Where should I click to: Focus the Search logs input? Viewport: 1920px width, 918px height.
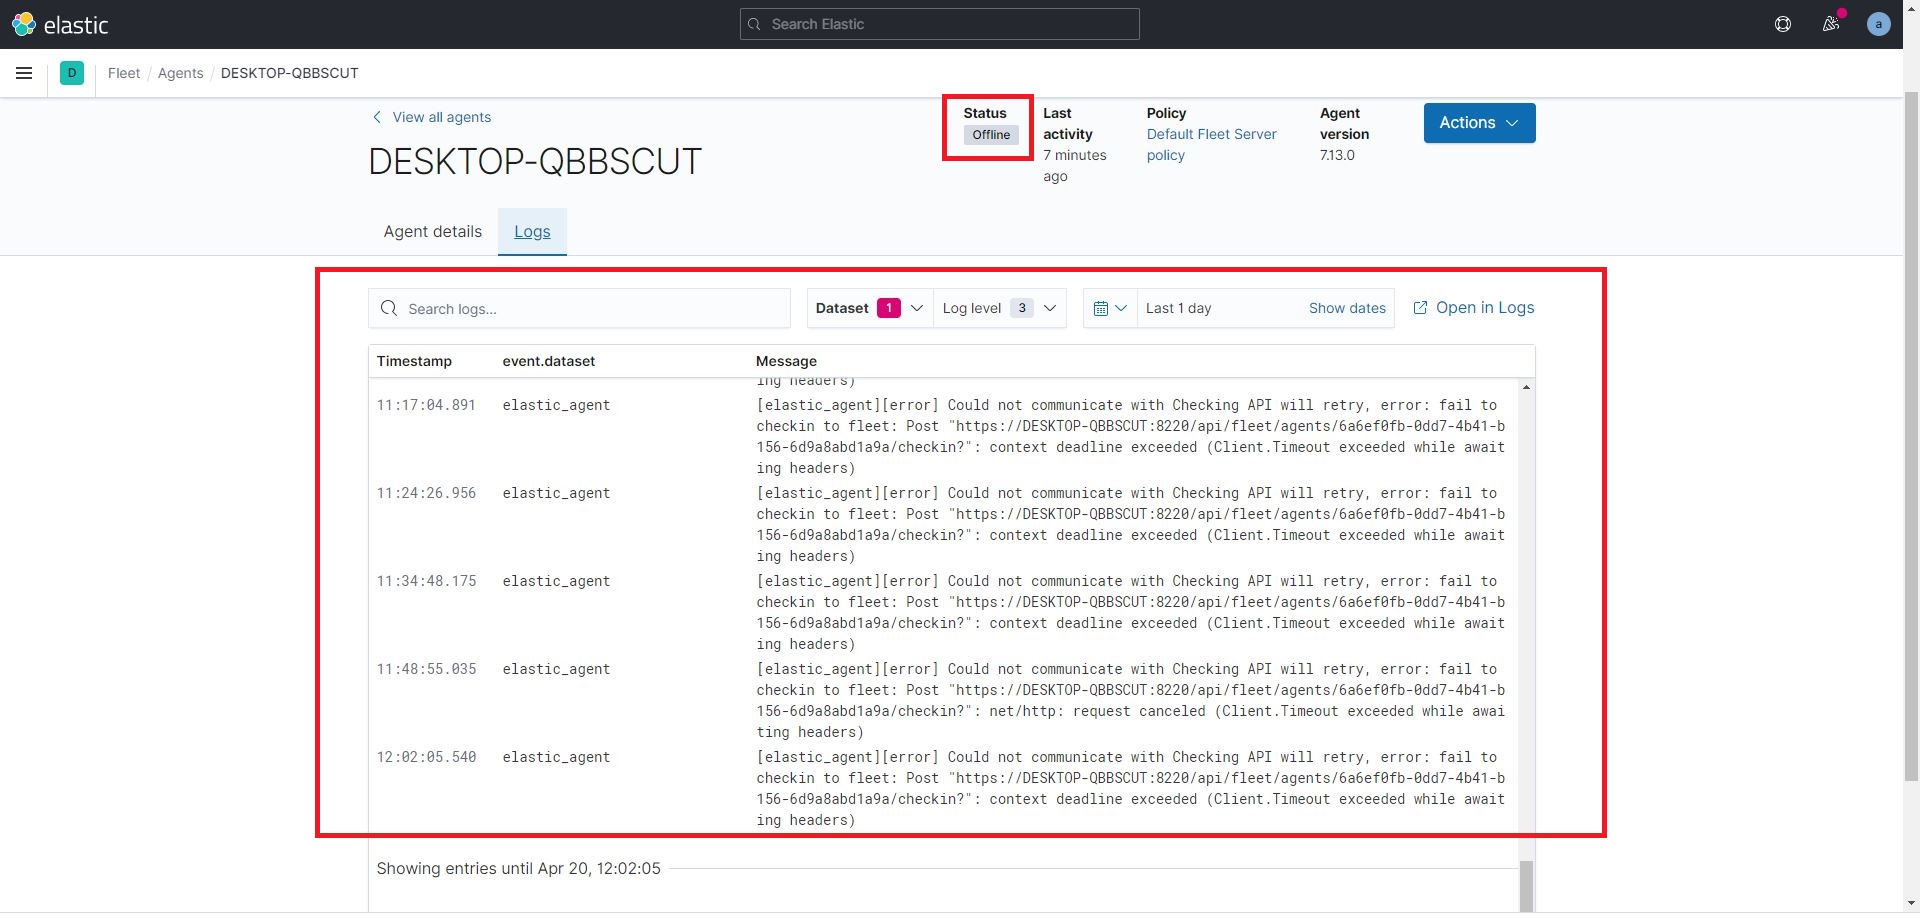tap(579, 308)
